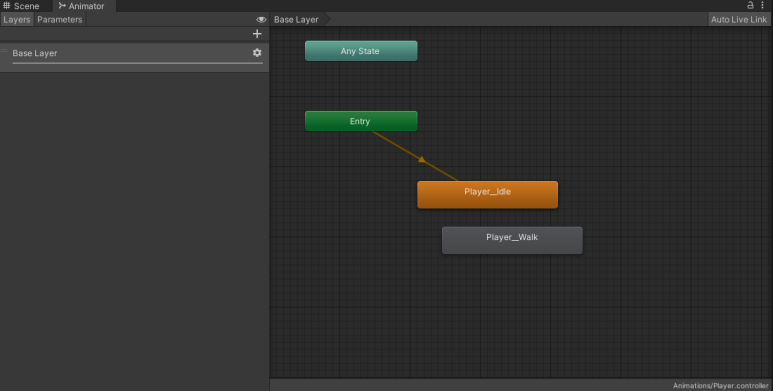Select the Player_Walk state node
This screenshot has height=391, width=773.
coord(512,240)
